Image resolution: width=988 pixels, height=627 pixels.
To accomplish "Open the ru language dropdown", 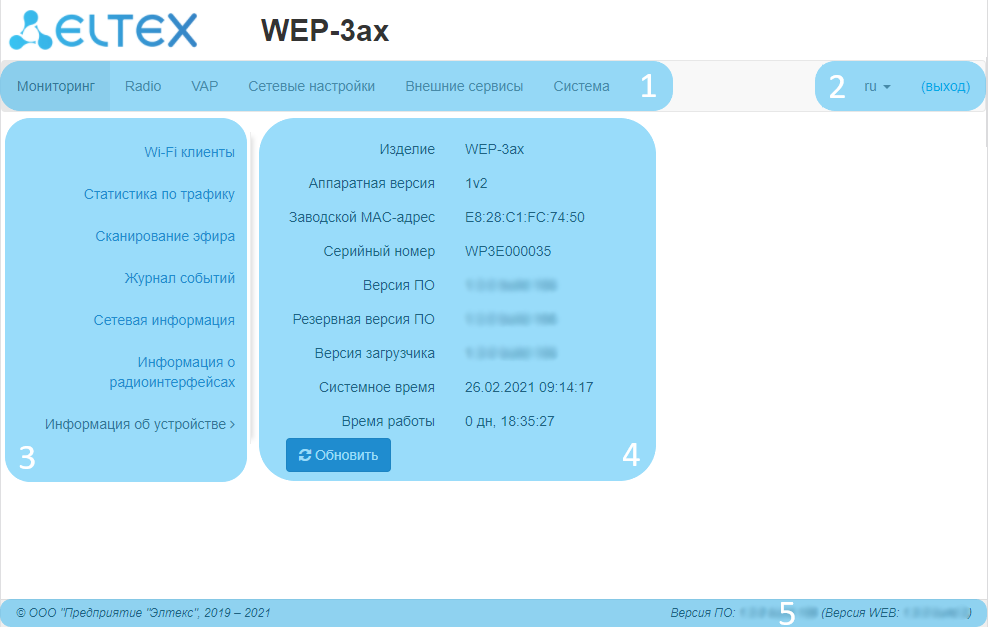I will point(877,86).
